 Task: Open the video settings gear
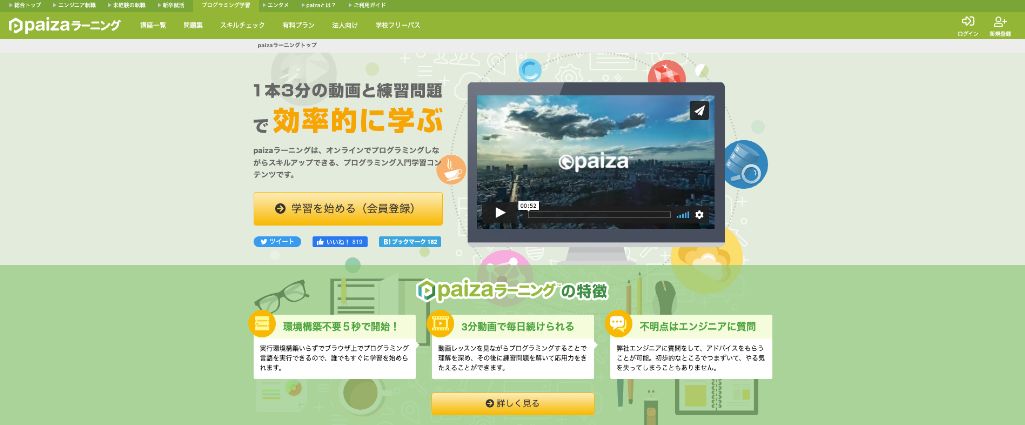coord(699,214)
